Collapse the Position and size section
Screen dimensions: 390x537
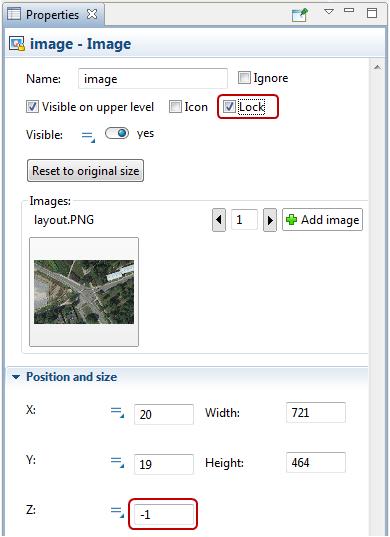click(16, 377)
